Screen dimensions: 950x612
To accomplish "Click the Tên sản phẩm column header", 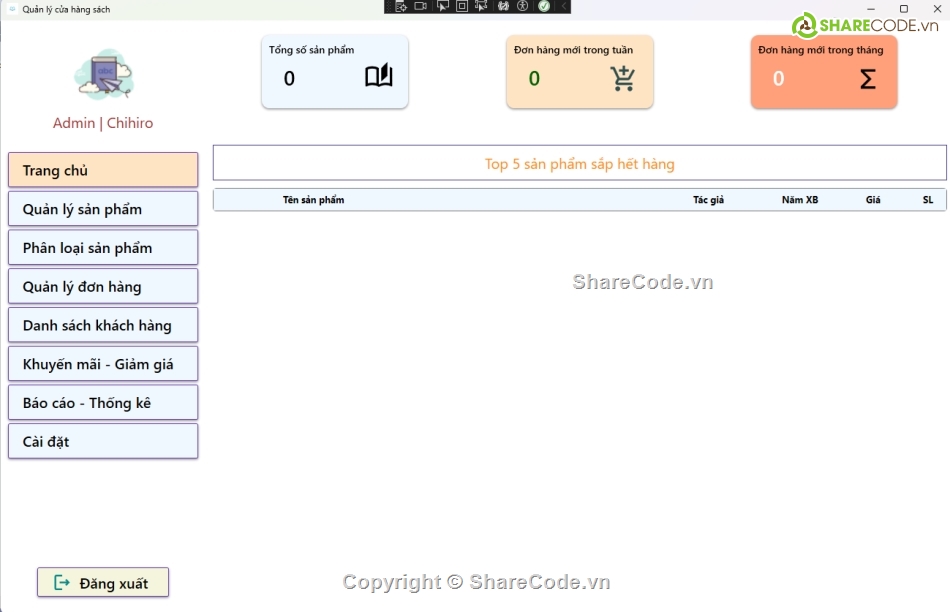I will coord(313,200).
